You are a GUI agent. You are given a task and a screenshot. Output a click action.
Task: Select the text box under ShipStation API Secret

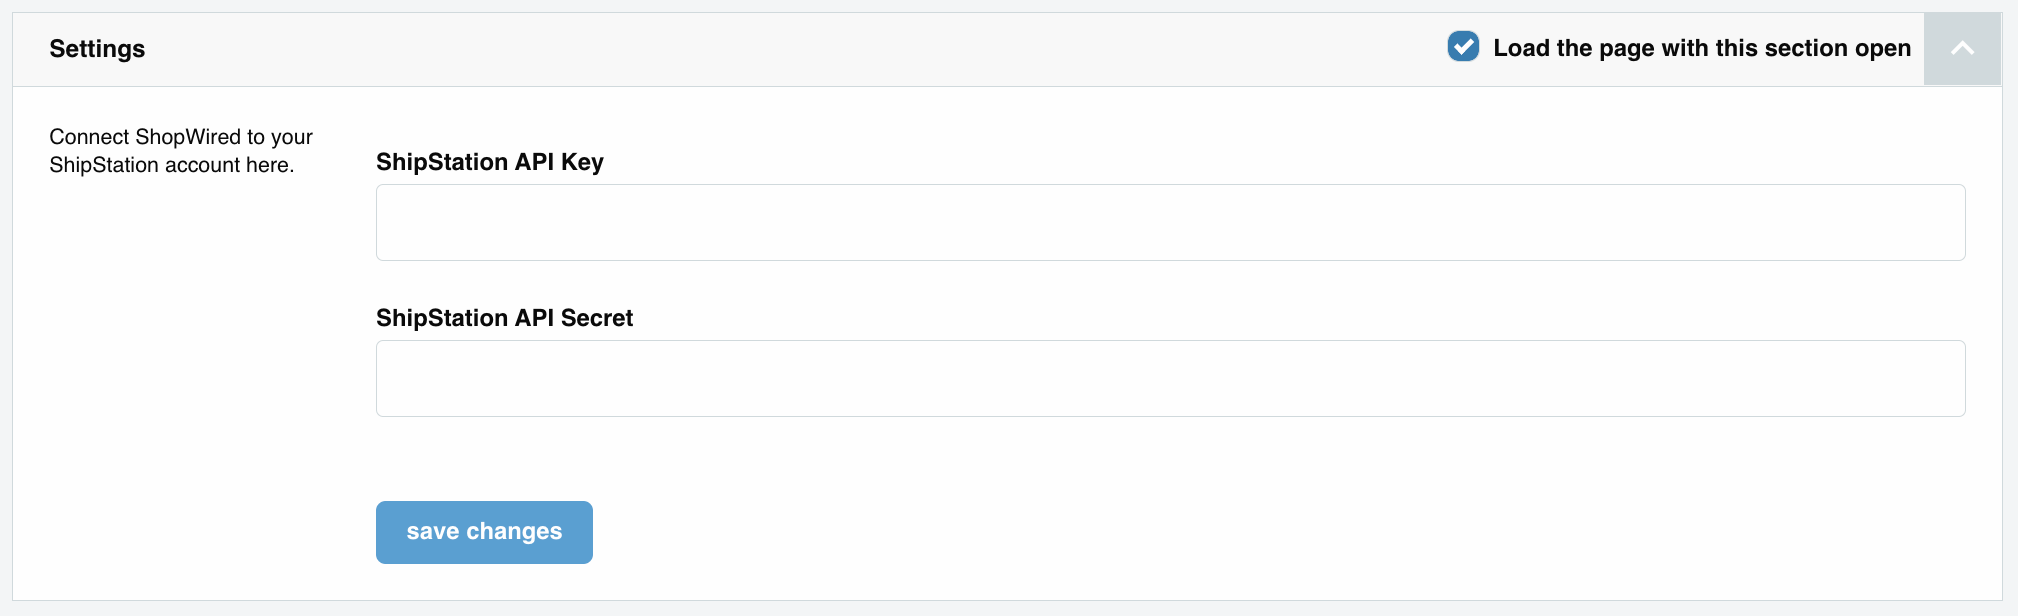(x=1170, y=378)
